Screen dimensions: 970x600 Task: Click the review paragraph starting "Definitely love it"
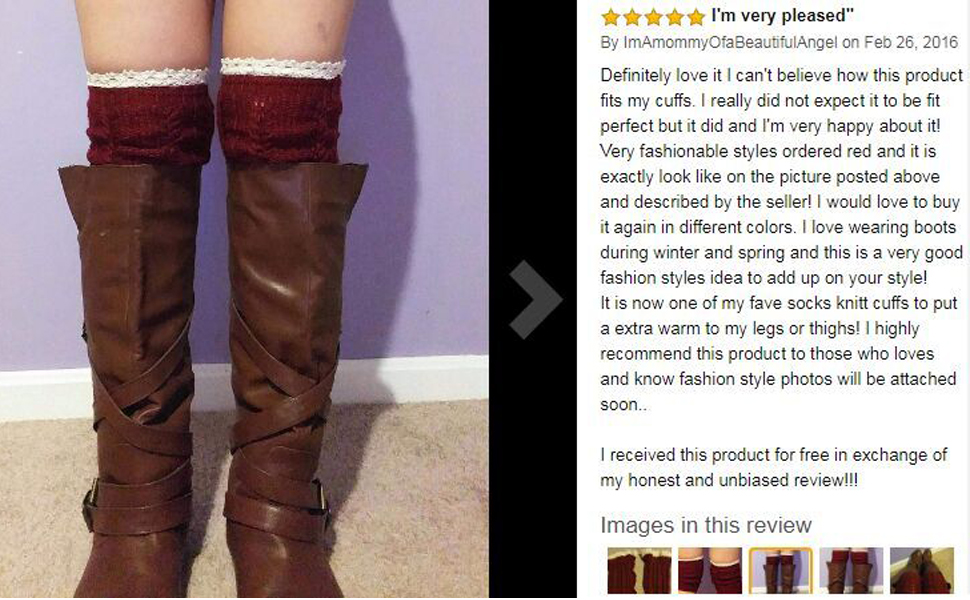pos(781,239)
